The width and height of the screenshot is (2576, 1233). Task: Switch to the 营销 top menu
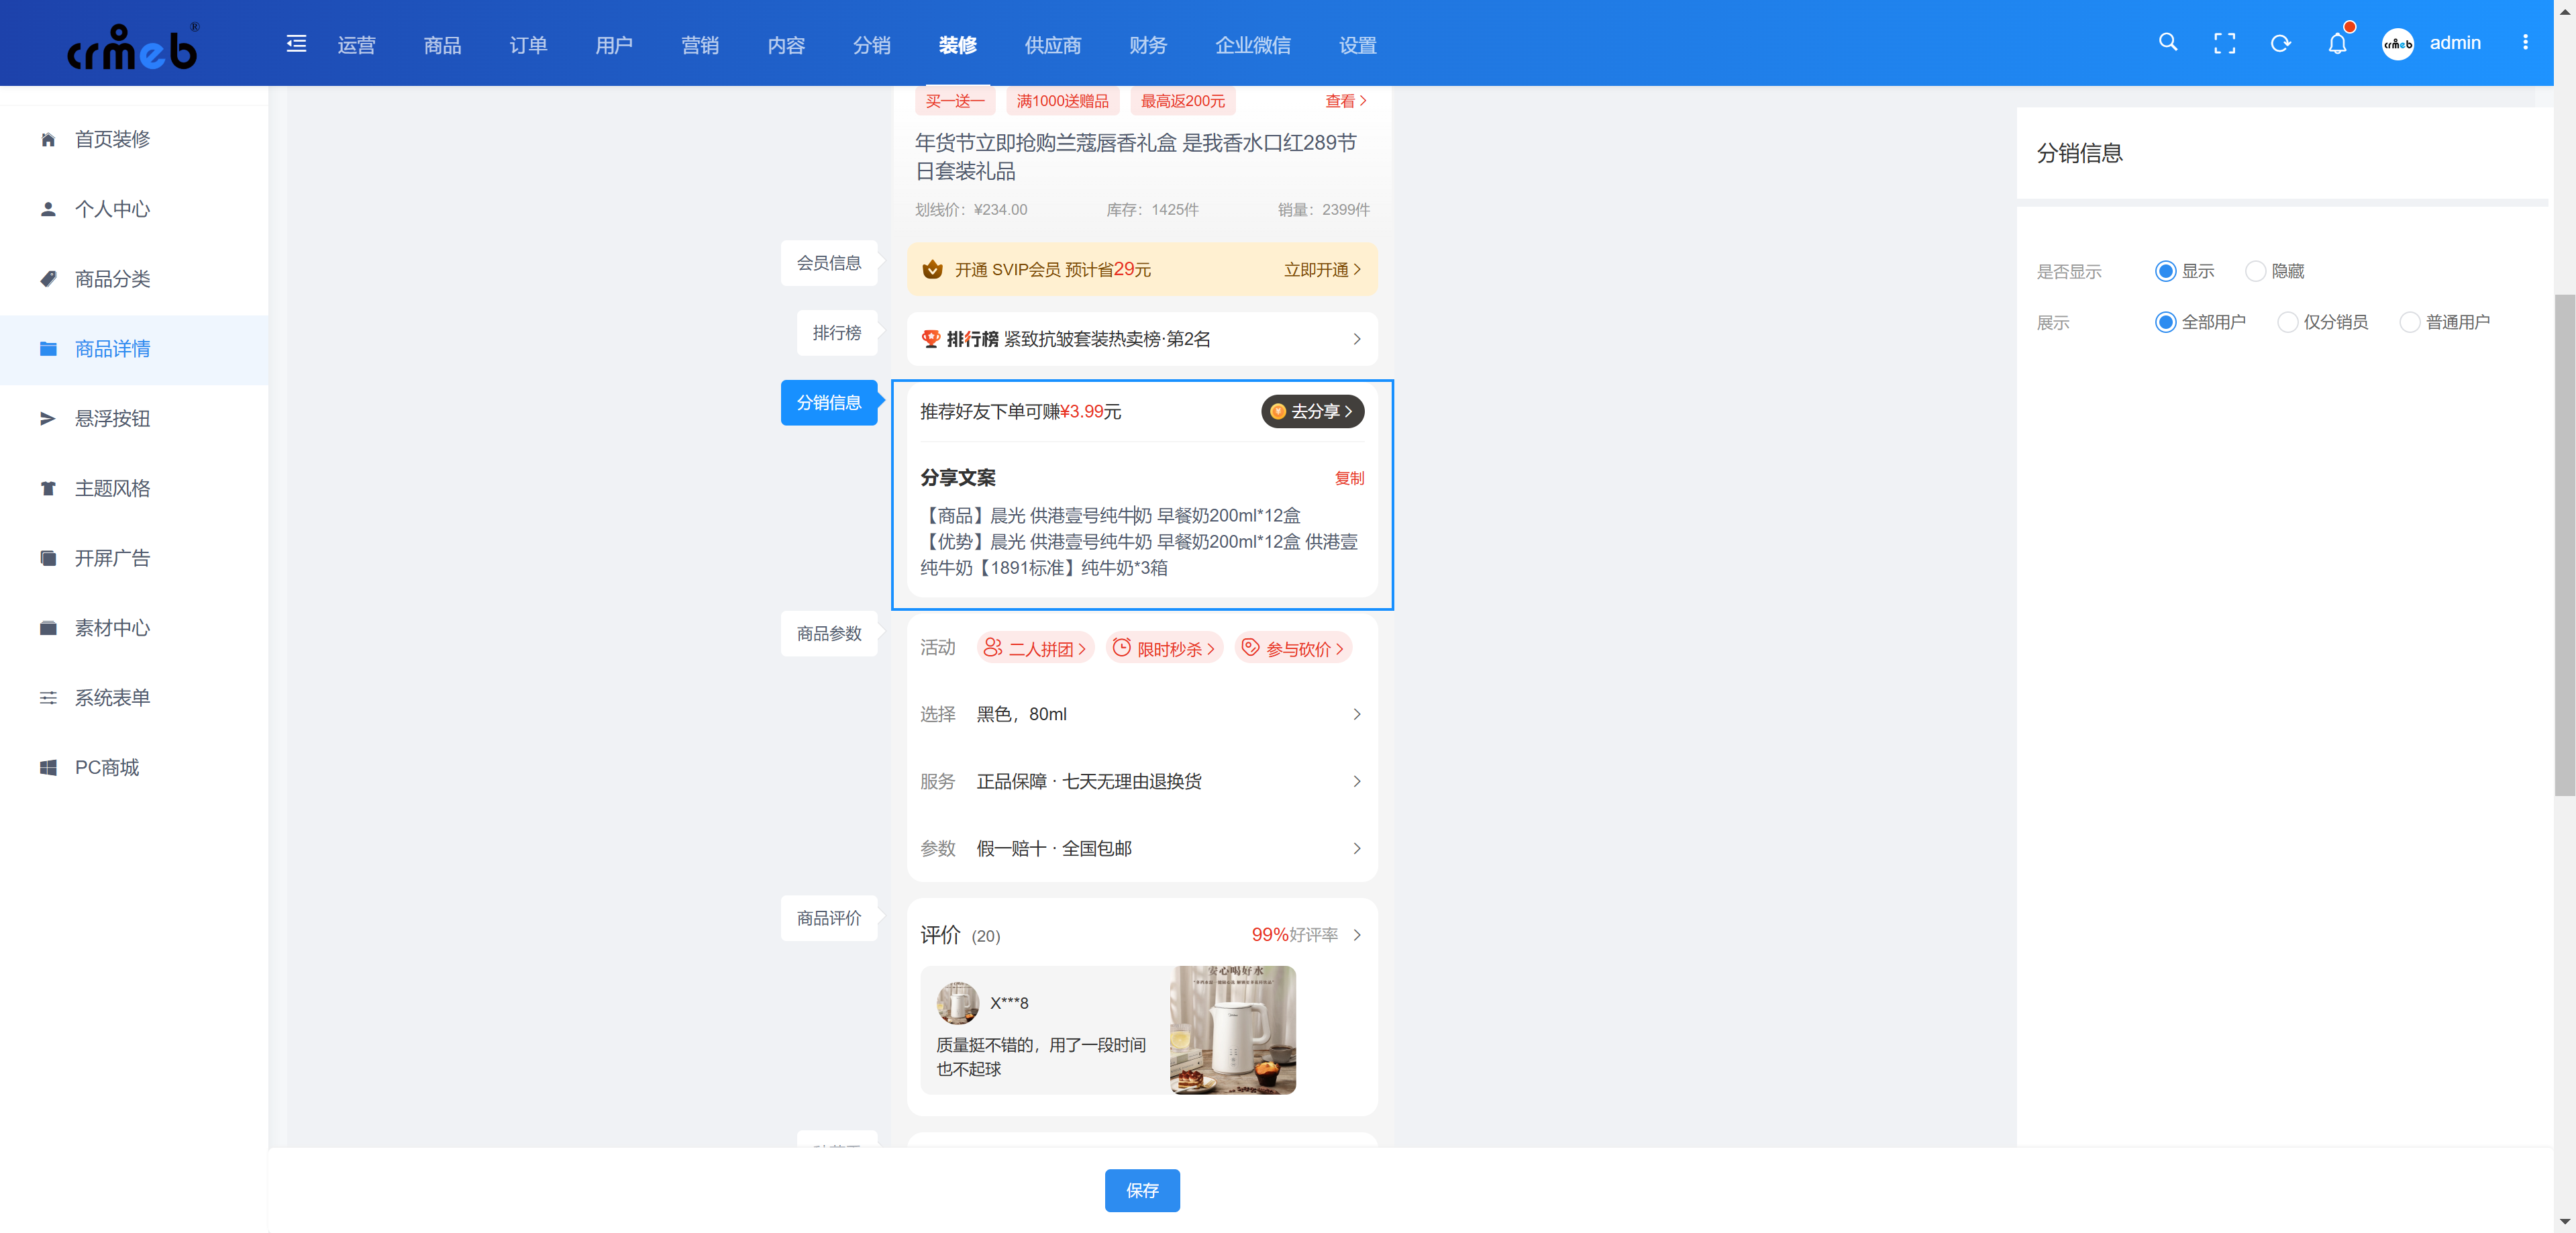tap(699, 45)
